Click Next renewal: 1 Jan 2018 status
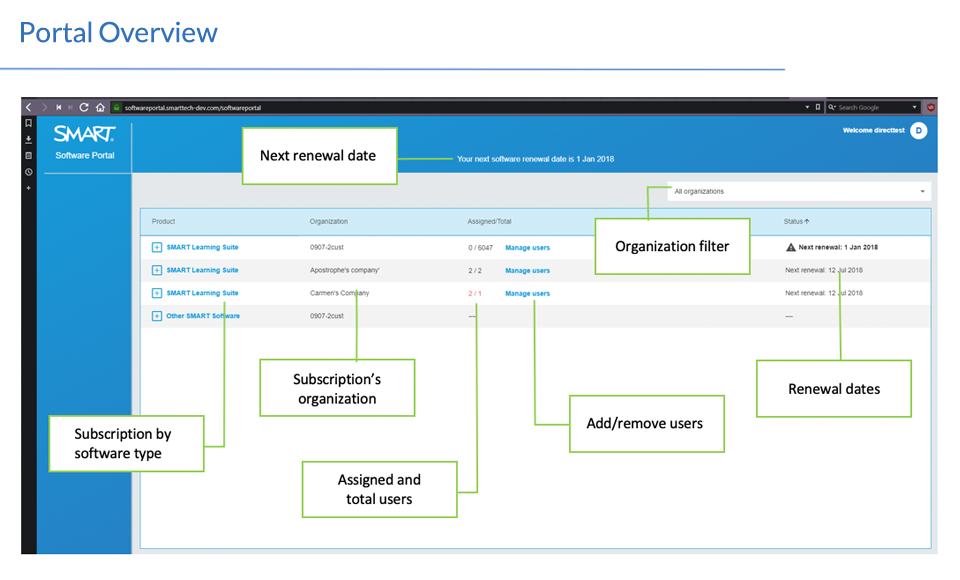 click(x=838, y=247)
